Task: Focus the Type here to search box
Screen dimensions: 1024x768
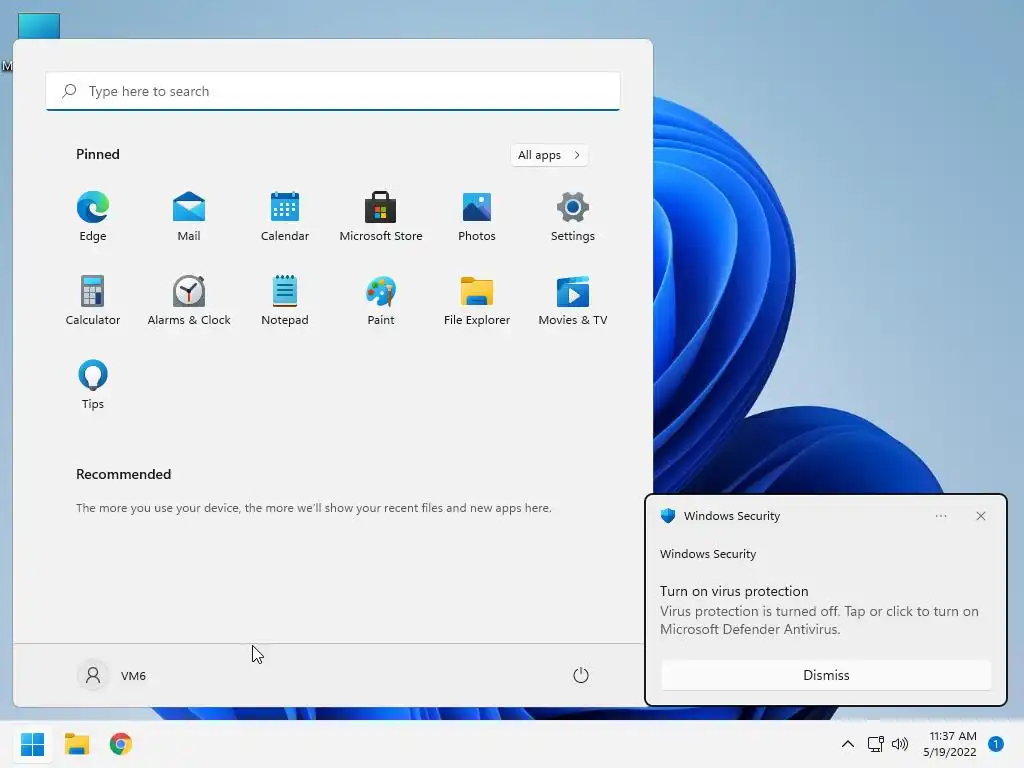Action: (333, 91)
